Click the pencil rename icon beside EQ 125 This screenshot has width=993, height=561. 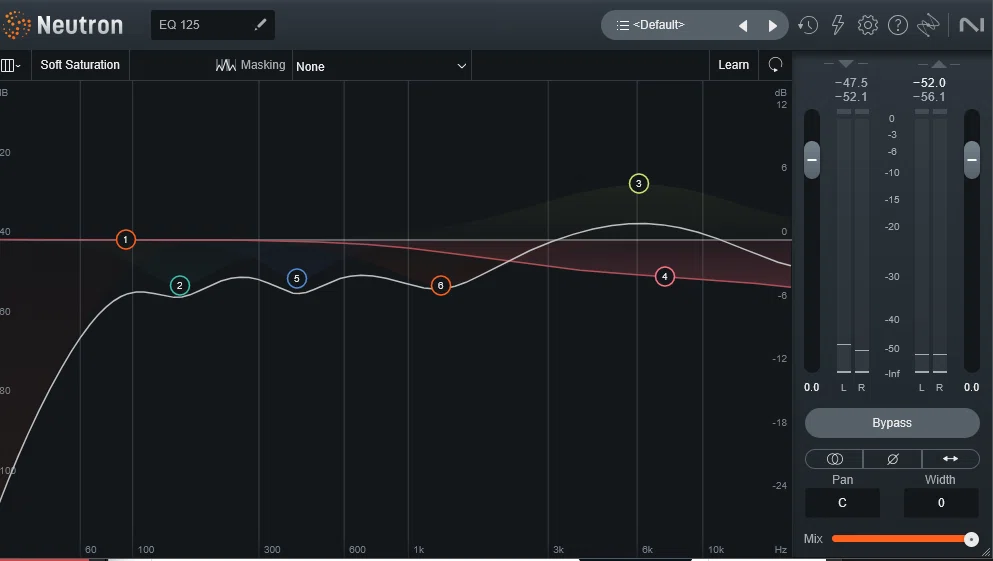pos(260,25)
